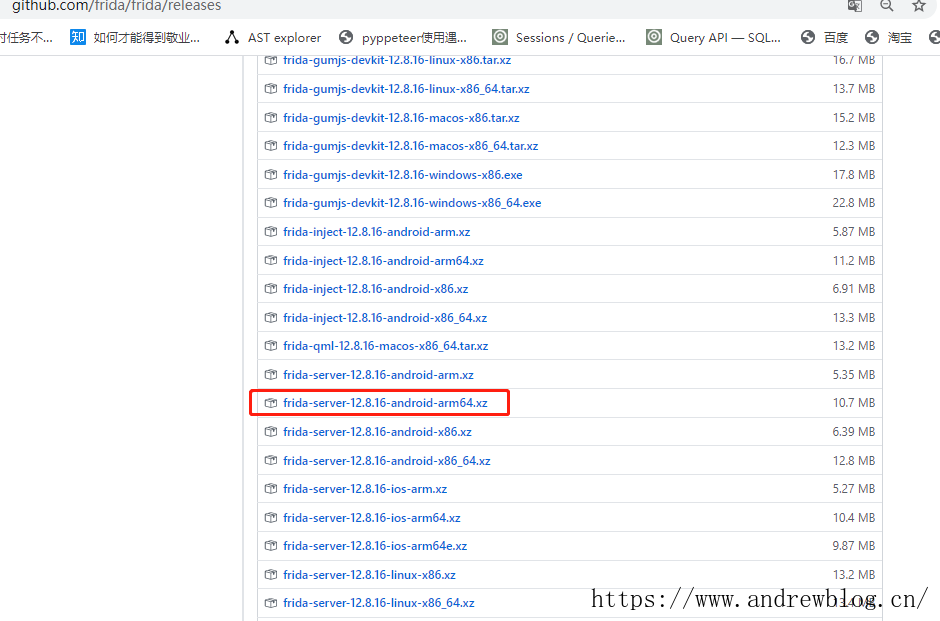
Task: Bookmark this page with the star icon
Action: (x=918, y=6)
